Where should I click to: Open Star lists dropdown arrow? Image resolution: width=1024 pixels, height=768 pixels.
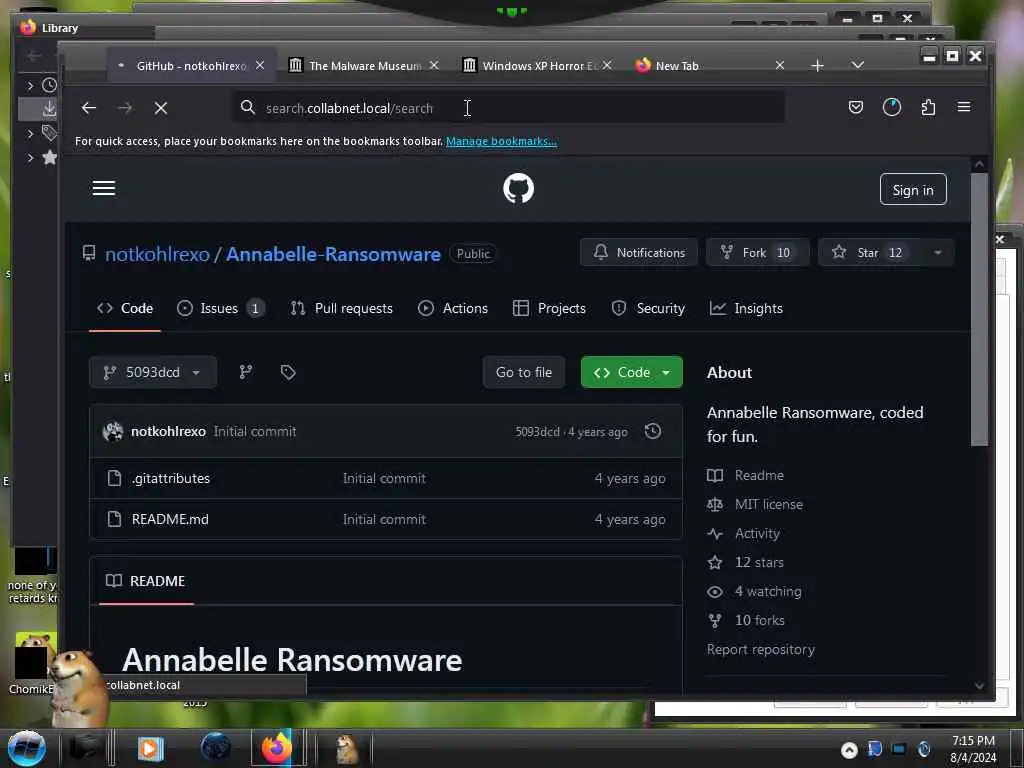(938, 253)
